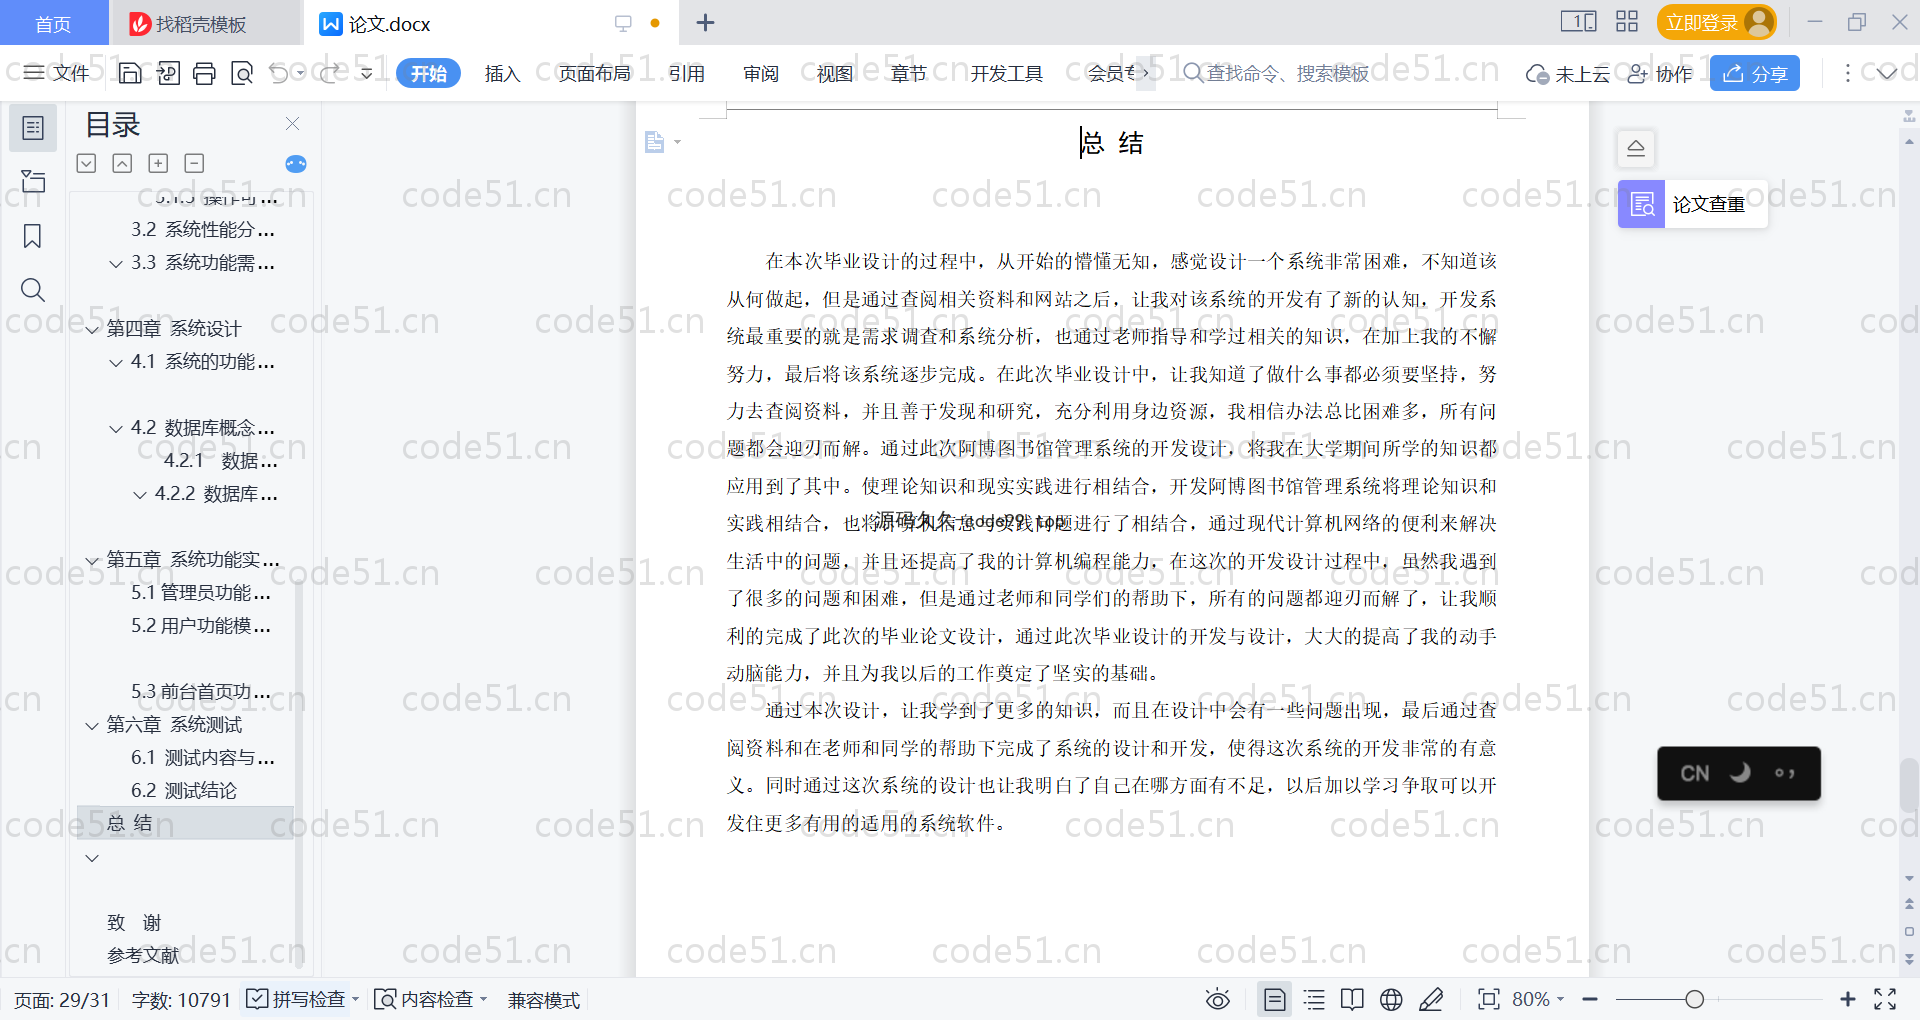Switch to the 找稻壳模板 tab
Viewport: 1920px width, 1020px height.
click(204, 24)
